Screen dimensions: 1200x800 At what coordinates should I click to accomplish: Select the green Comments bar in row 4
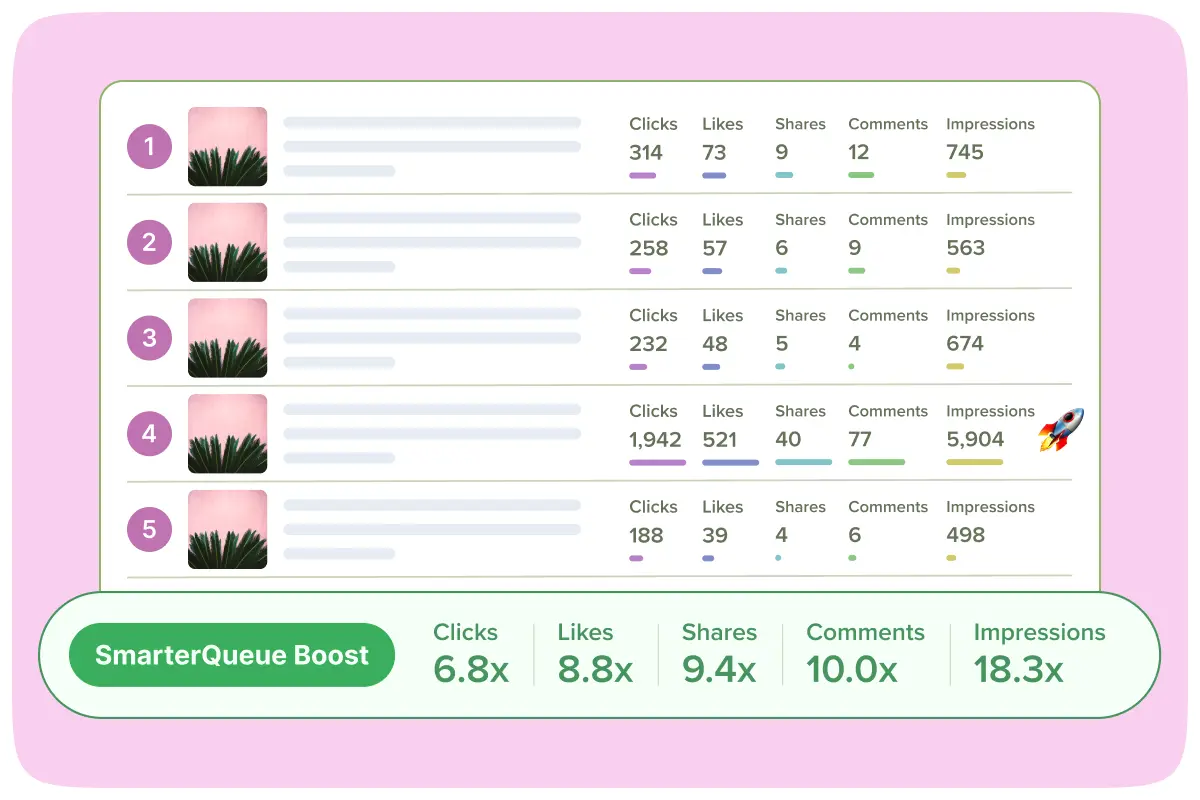(x=876, y=462)
